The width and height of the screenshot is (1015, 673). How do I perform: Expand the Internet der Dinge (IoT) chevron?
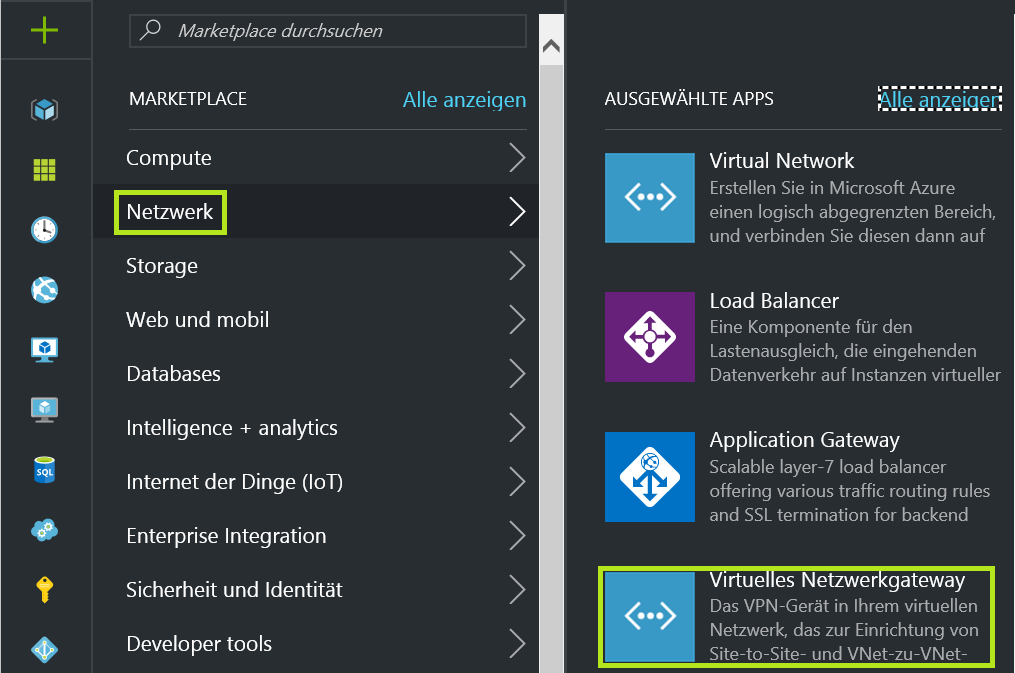(516, 482)
